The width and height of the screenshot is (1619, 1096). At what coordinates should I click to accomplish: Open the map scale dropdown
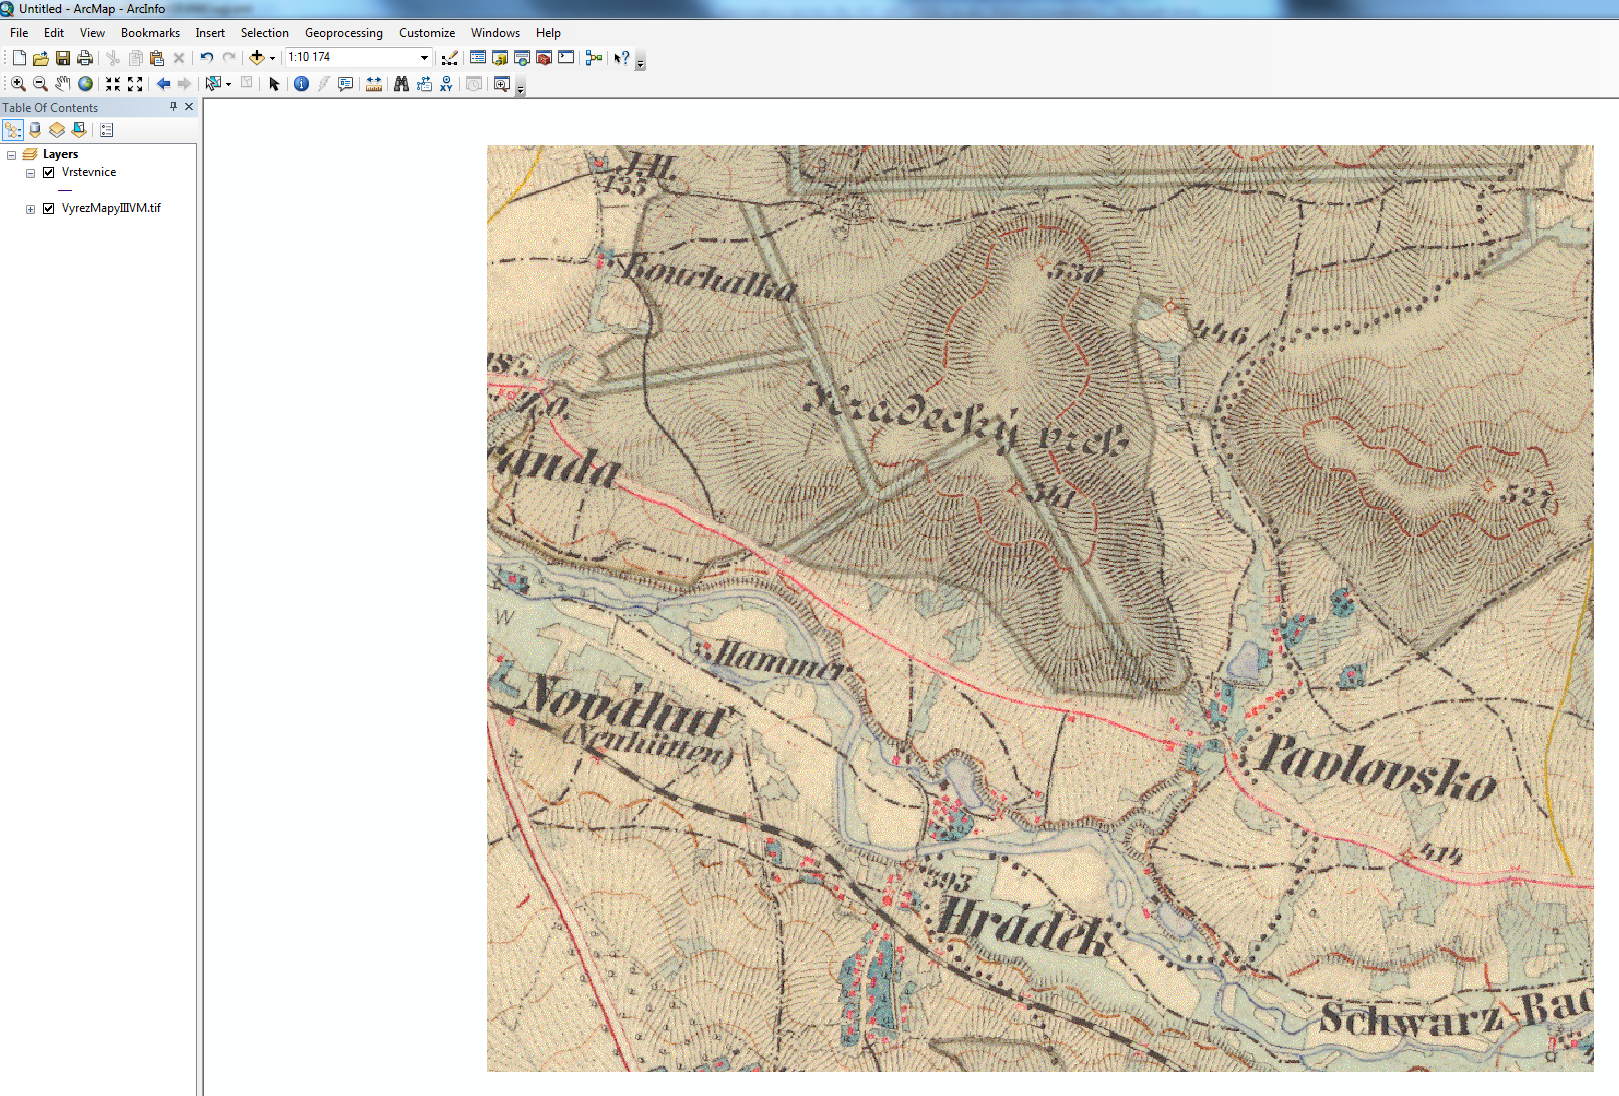(424, 58)
